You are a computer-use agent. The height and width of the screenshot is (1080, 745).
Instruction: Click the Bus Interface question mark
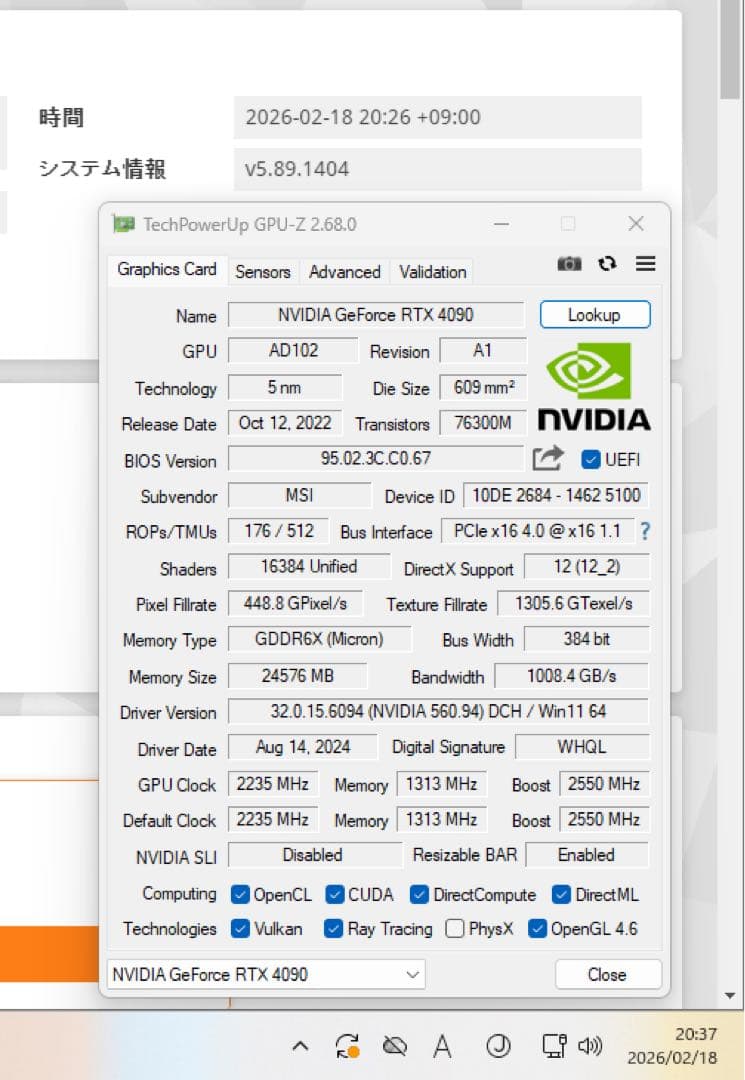[x=644, y=531]
